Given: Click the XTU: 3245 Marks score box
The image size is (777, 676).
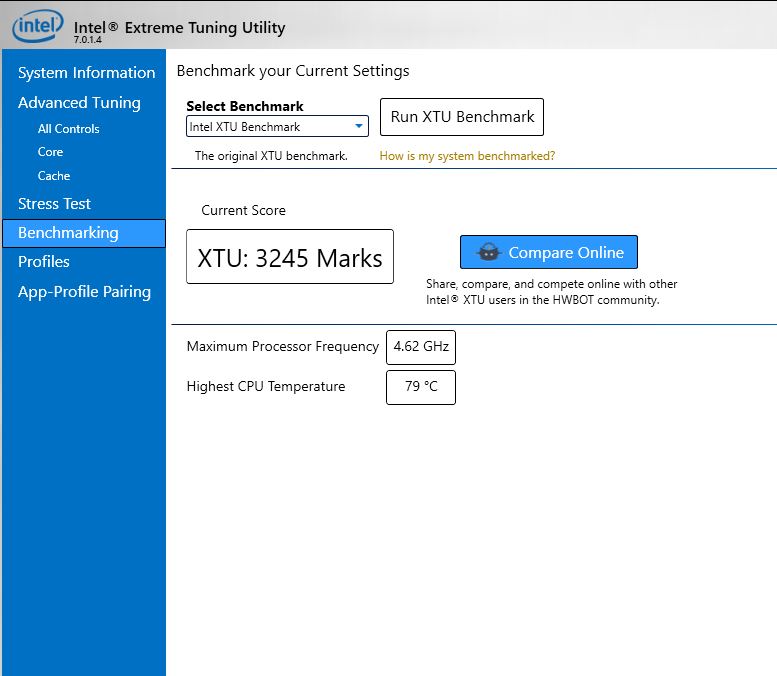Looking at the screenshot, I should coord(290,258).
